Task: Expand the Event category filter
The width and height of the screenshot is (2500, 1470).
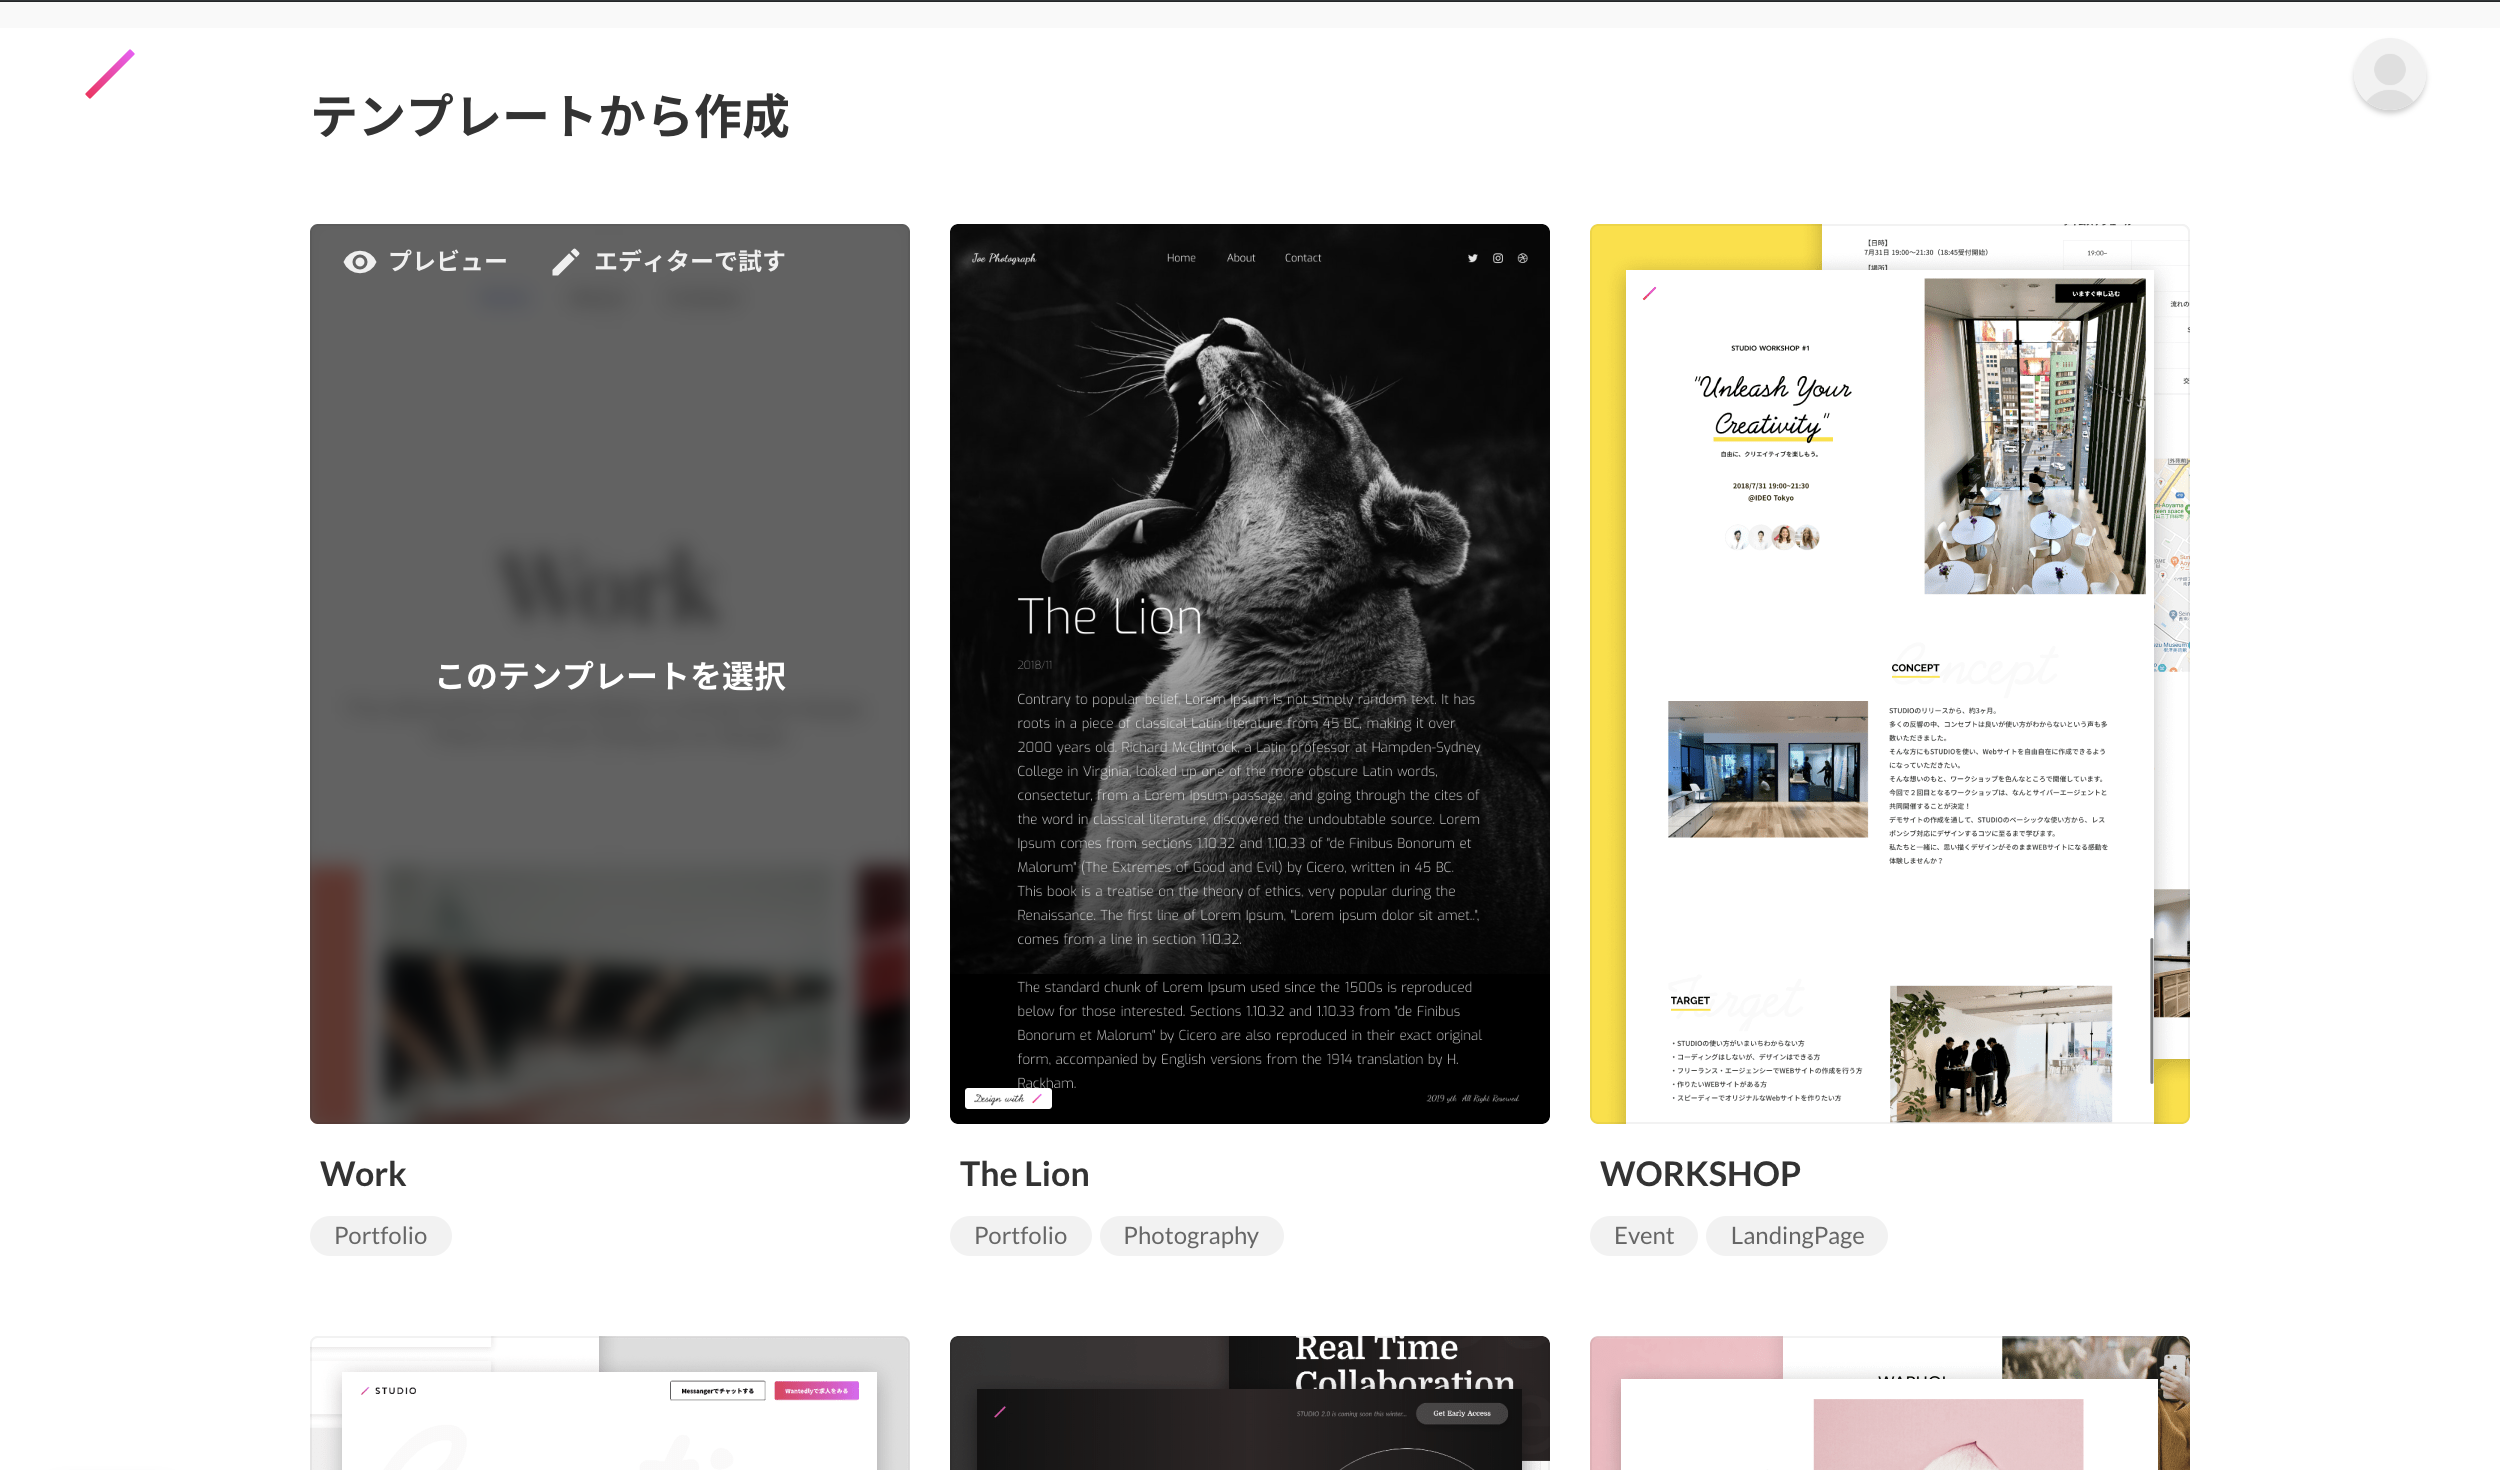Action: pyautogui.click(x=1643, y=1236)
